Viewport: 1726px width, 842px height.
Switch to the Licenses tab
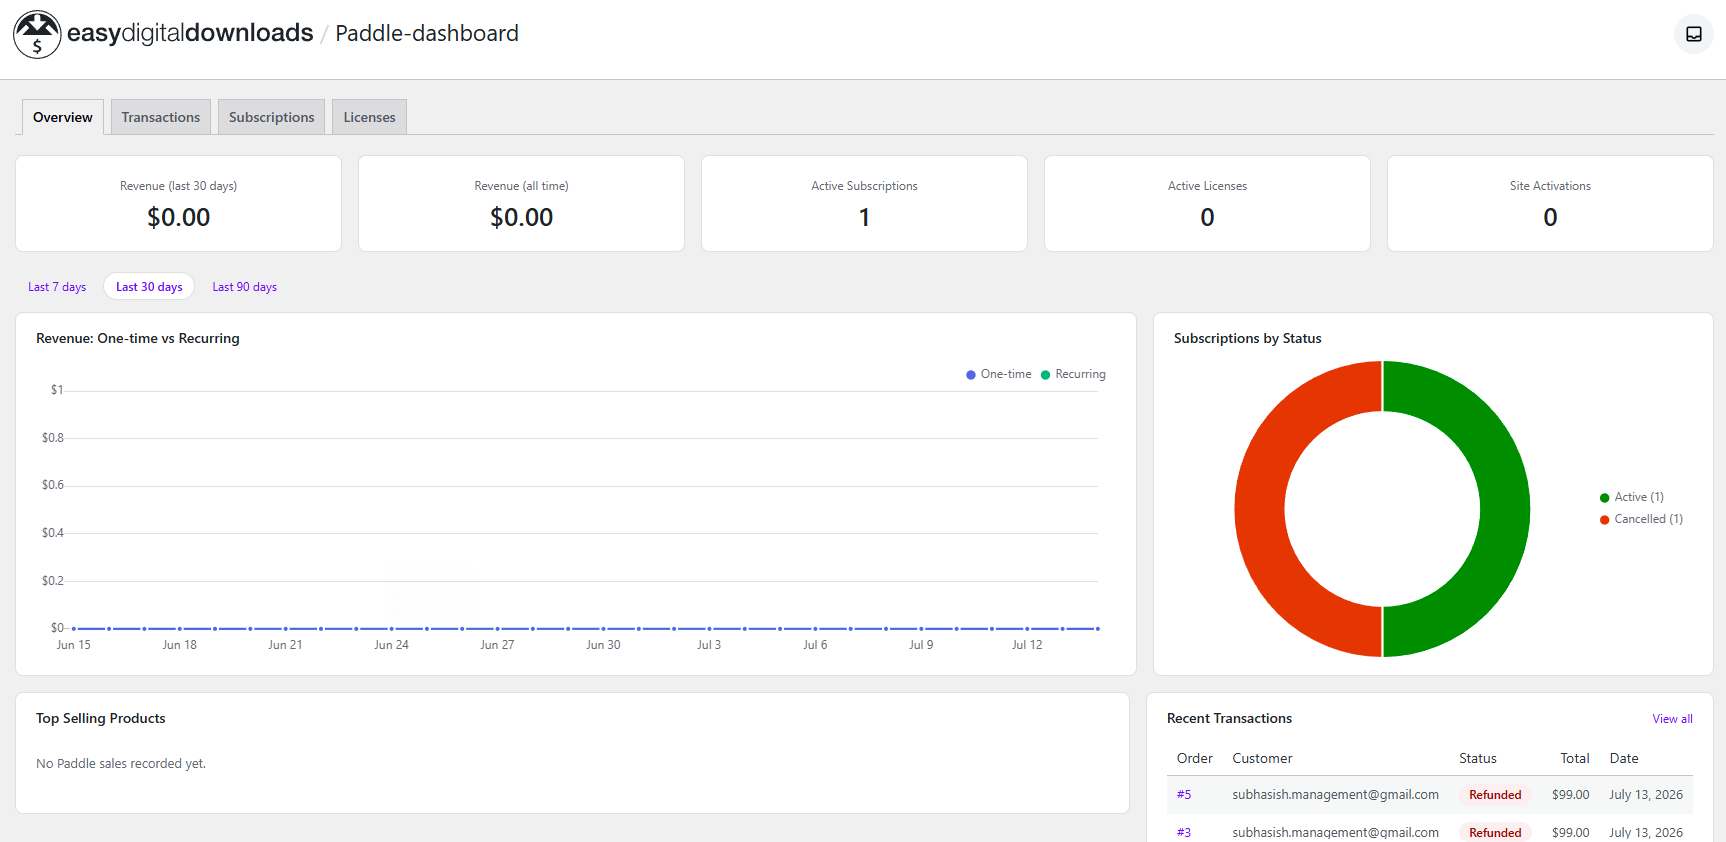370,117
